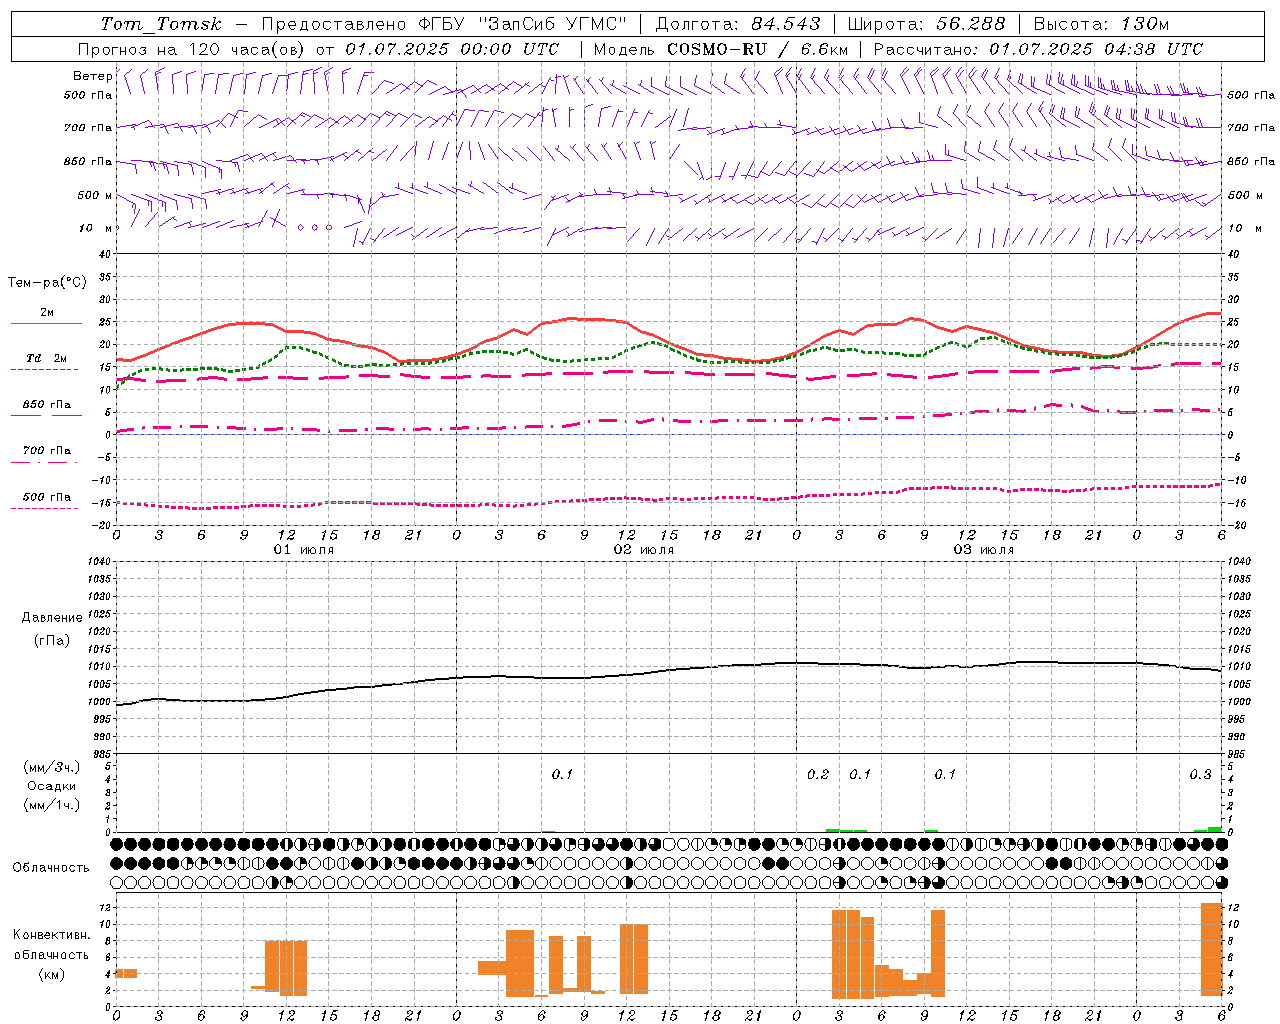The width and height of the screenshot is (1280, 1024).
Task: Select the 'ЗапСиб УГМС' provider text
Action: (x=554, y=24)
